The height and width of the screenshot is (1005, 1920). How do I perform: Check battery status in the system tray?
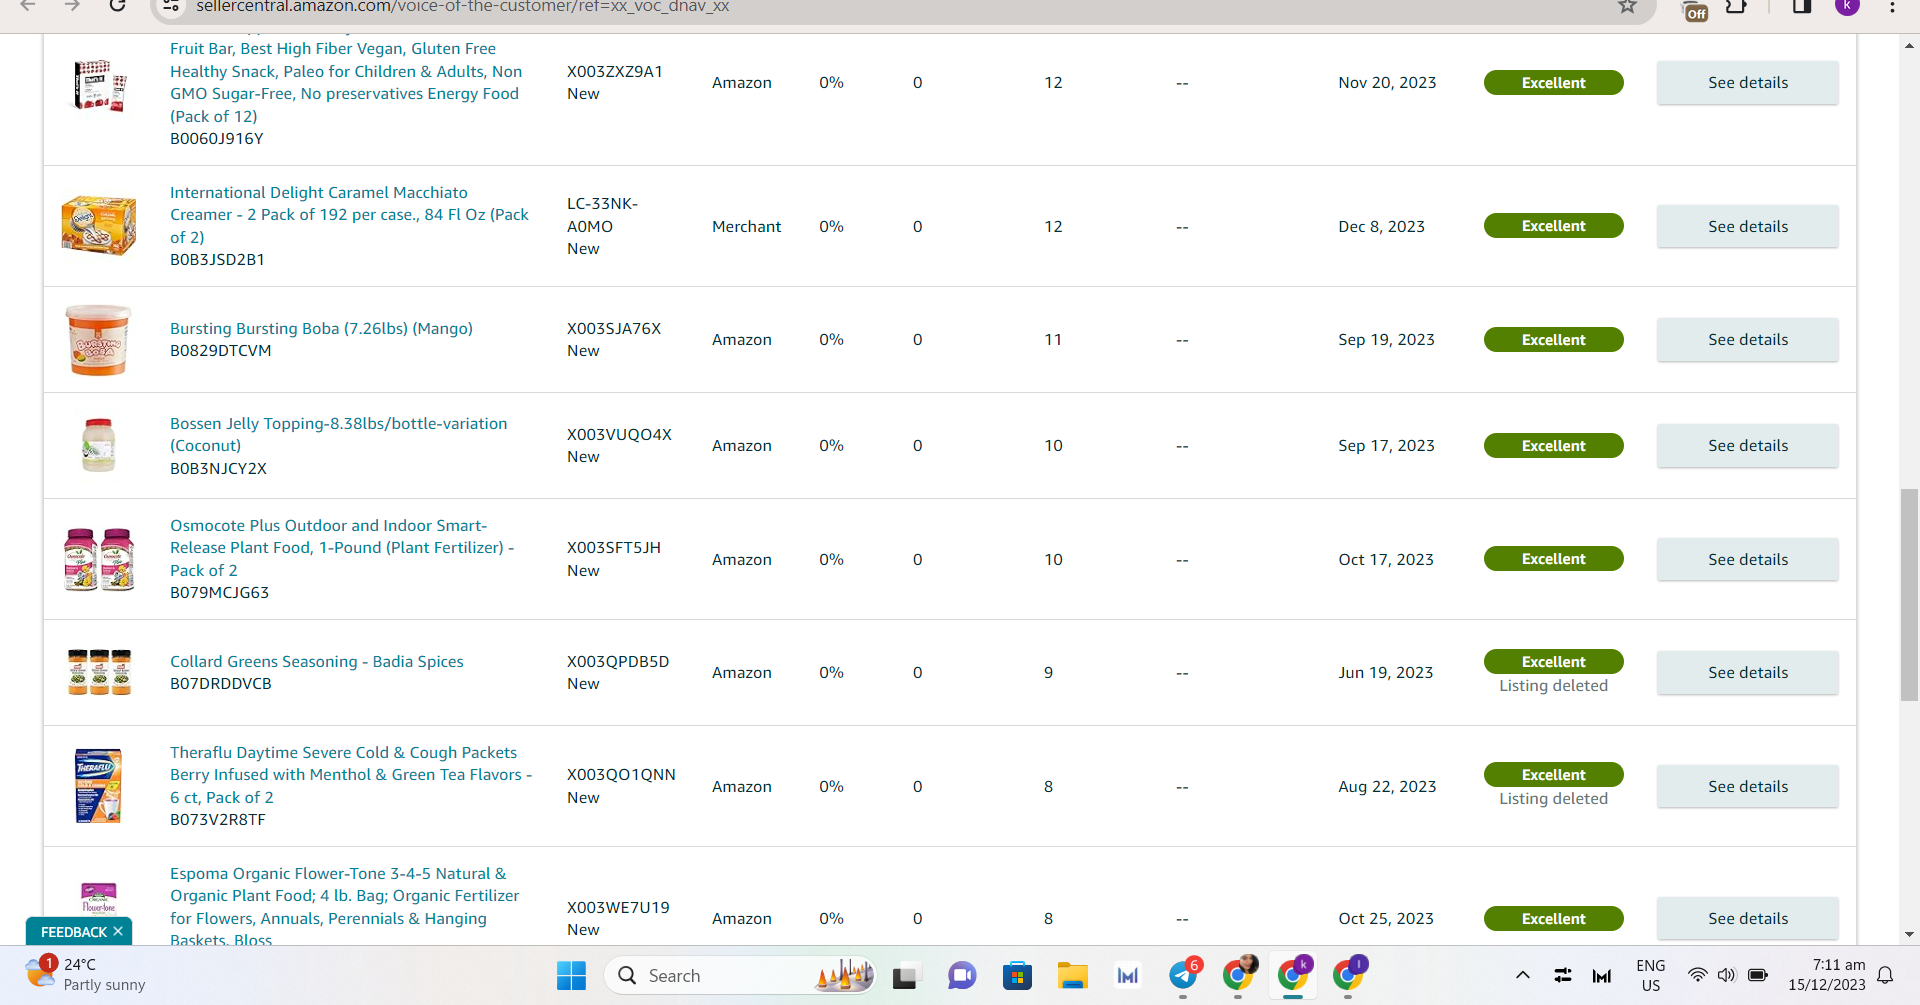[x=1758, y=975]
